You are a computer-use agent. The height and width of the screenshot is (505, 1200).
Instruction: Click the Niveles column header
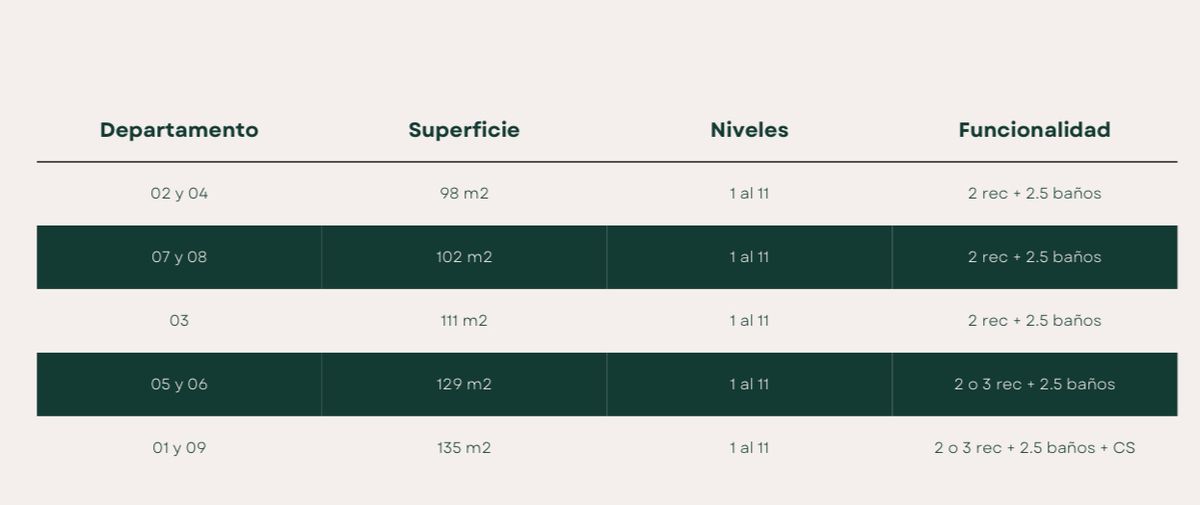point(749,130)
